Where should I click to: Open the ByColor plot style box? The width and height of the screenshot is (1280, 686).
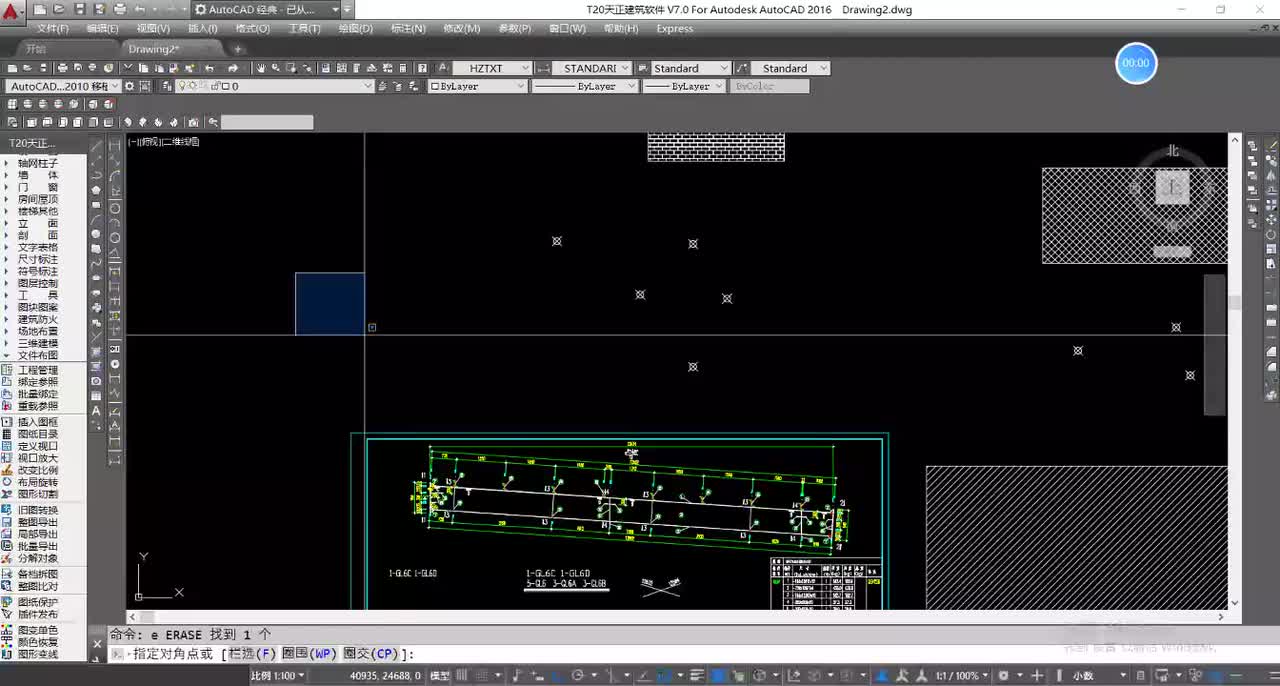pos(768,86)
